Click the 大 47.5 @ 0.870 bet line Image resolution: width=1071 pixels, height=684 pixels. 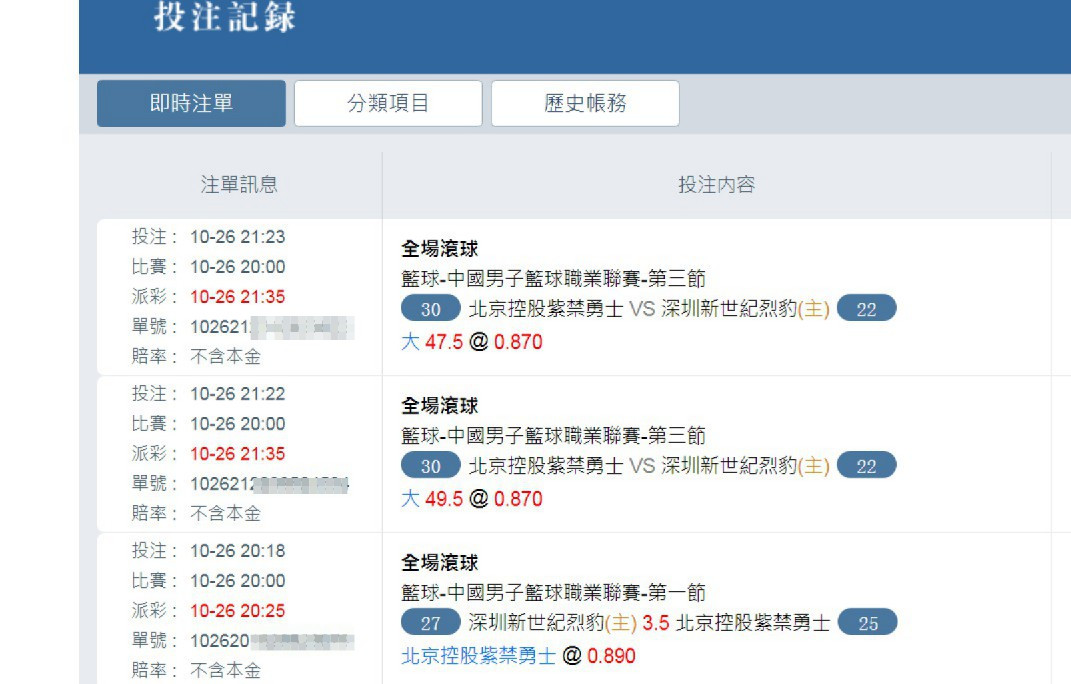[x=472, y=342]
